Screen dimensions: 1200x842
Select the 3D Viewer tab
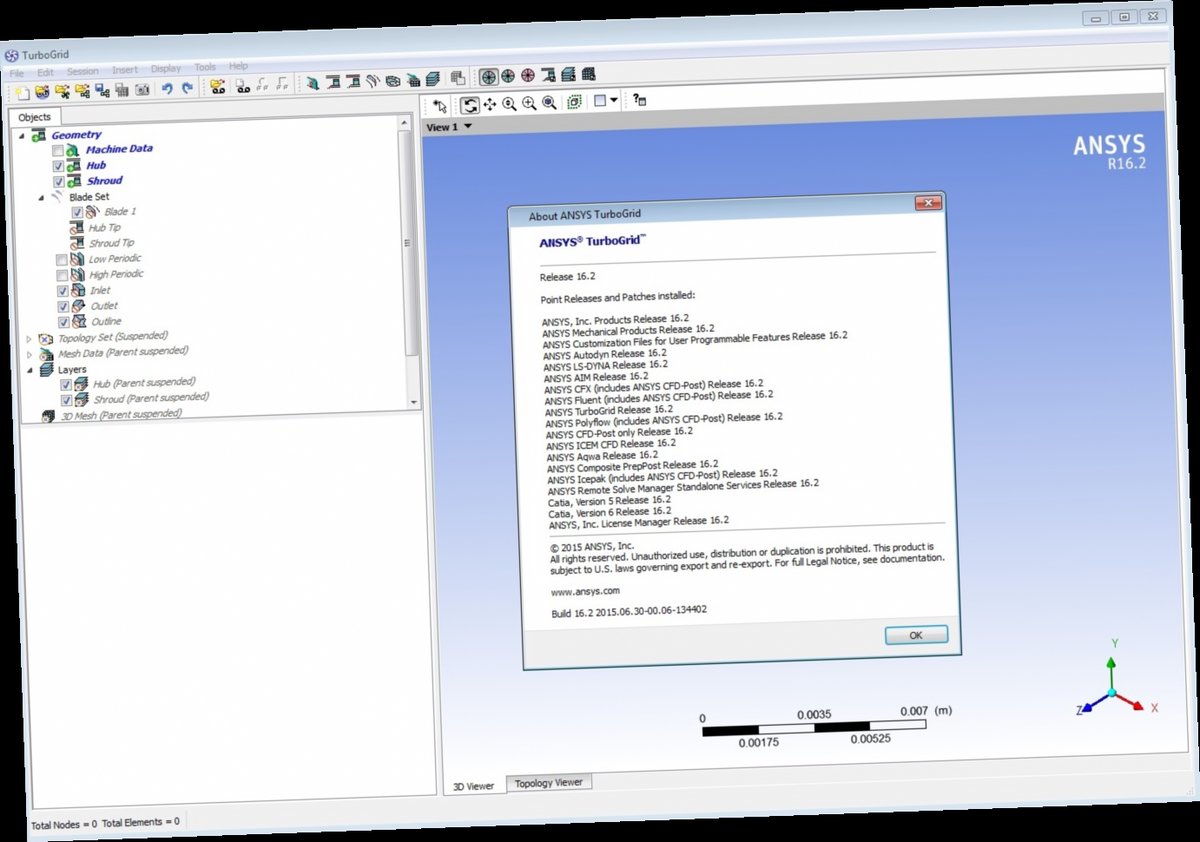[474, 786]
